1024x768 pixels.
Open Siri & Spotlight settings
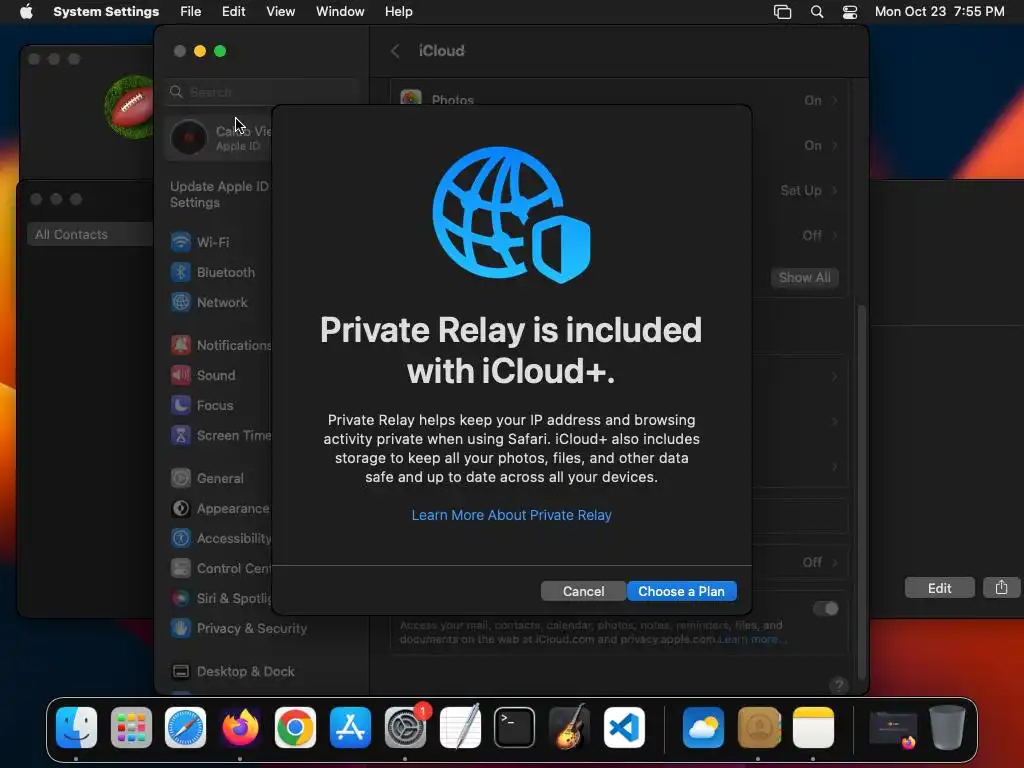(220, 598)
